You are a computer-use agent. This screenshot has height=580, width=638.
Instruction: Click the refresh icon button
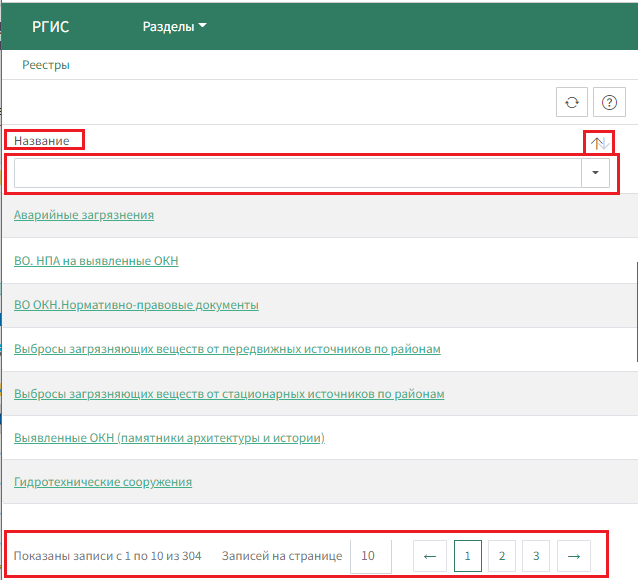coord(572,102)
